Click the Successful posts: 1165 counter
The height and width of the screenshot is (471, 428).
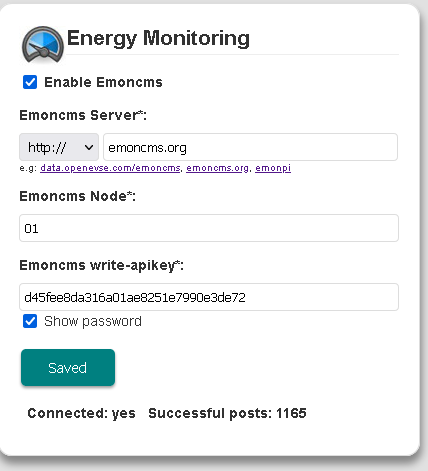227,413
